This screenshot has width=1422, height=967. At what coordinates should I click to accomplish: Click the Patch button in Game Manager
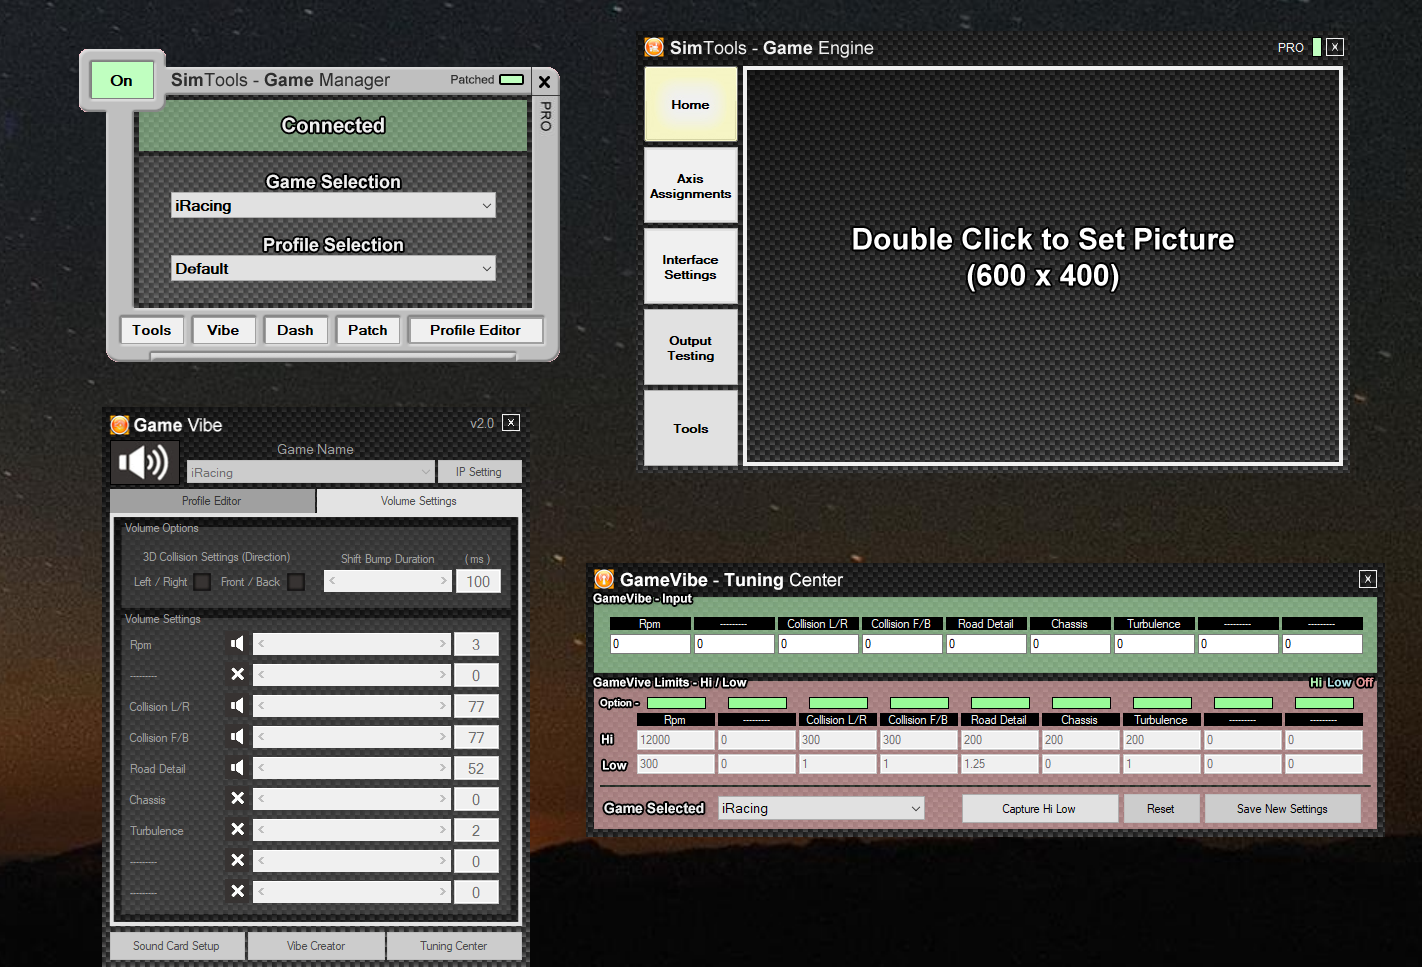[x=368, y=330]
